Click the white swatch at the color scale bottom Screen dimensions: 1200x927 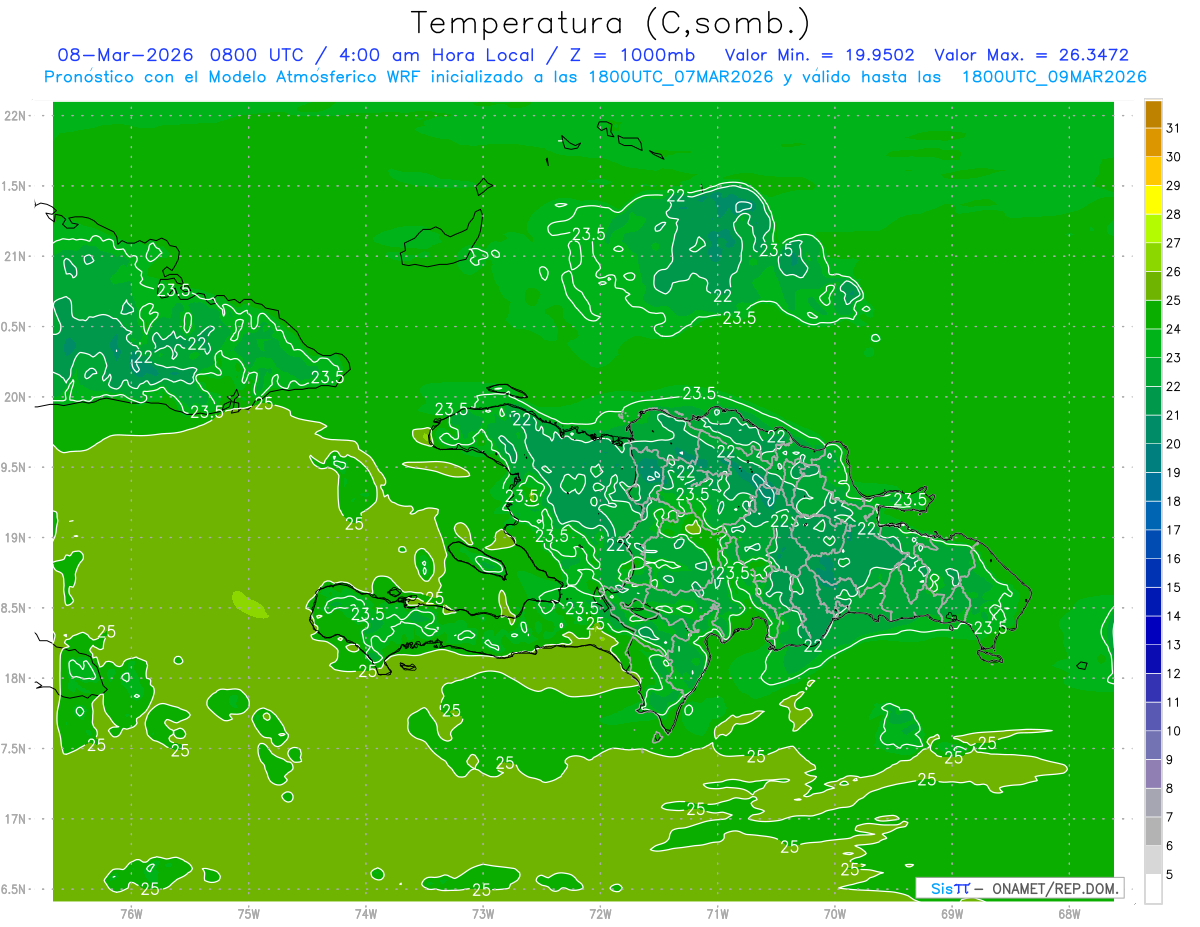(1153, 888)
